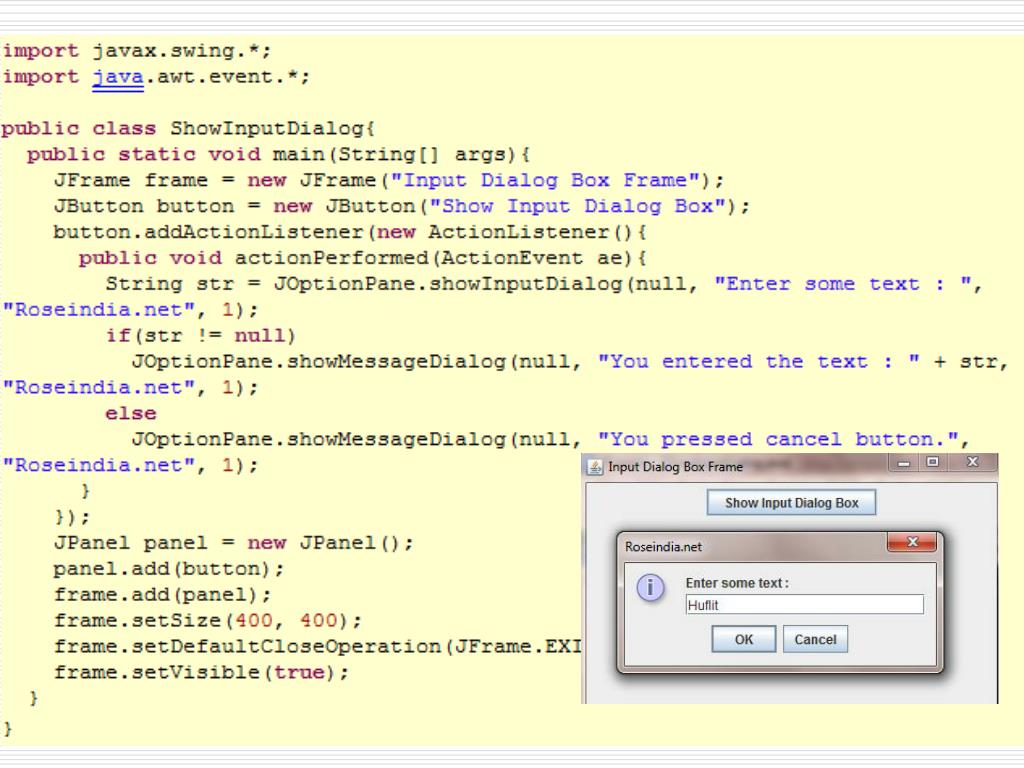This screenshot has height=768, width=1024.
Task: Dismiss the input dialog with Cancel
Action: click(x=815, y=639)
